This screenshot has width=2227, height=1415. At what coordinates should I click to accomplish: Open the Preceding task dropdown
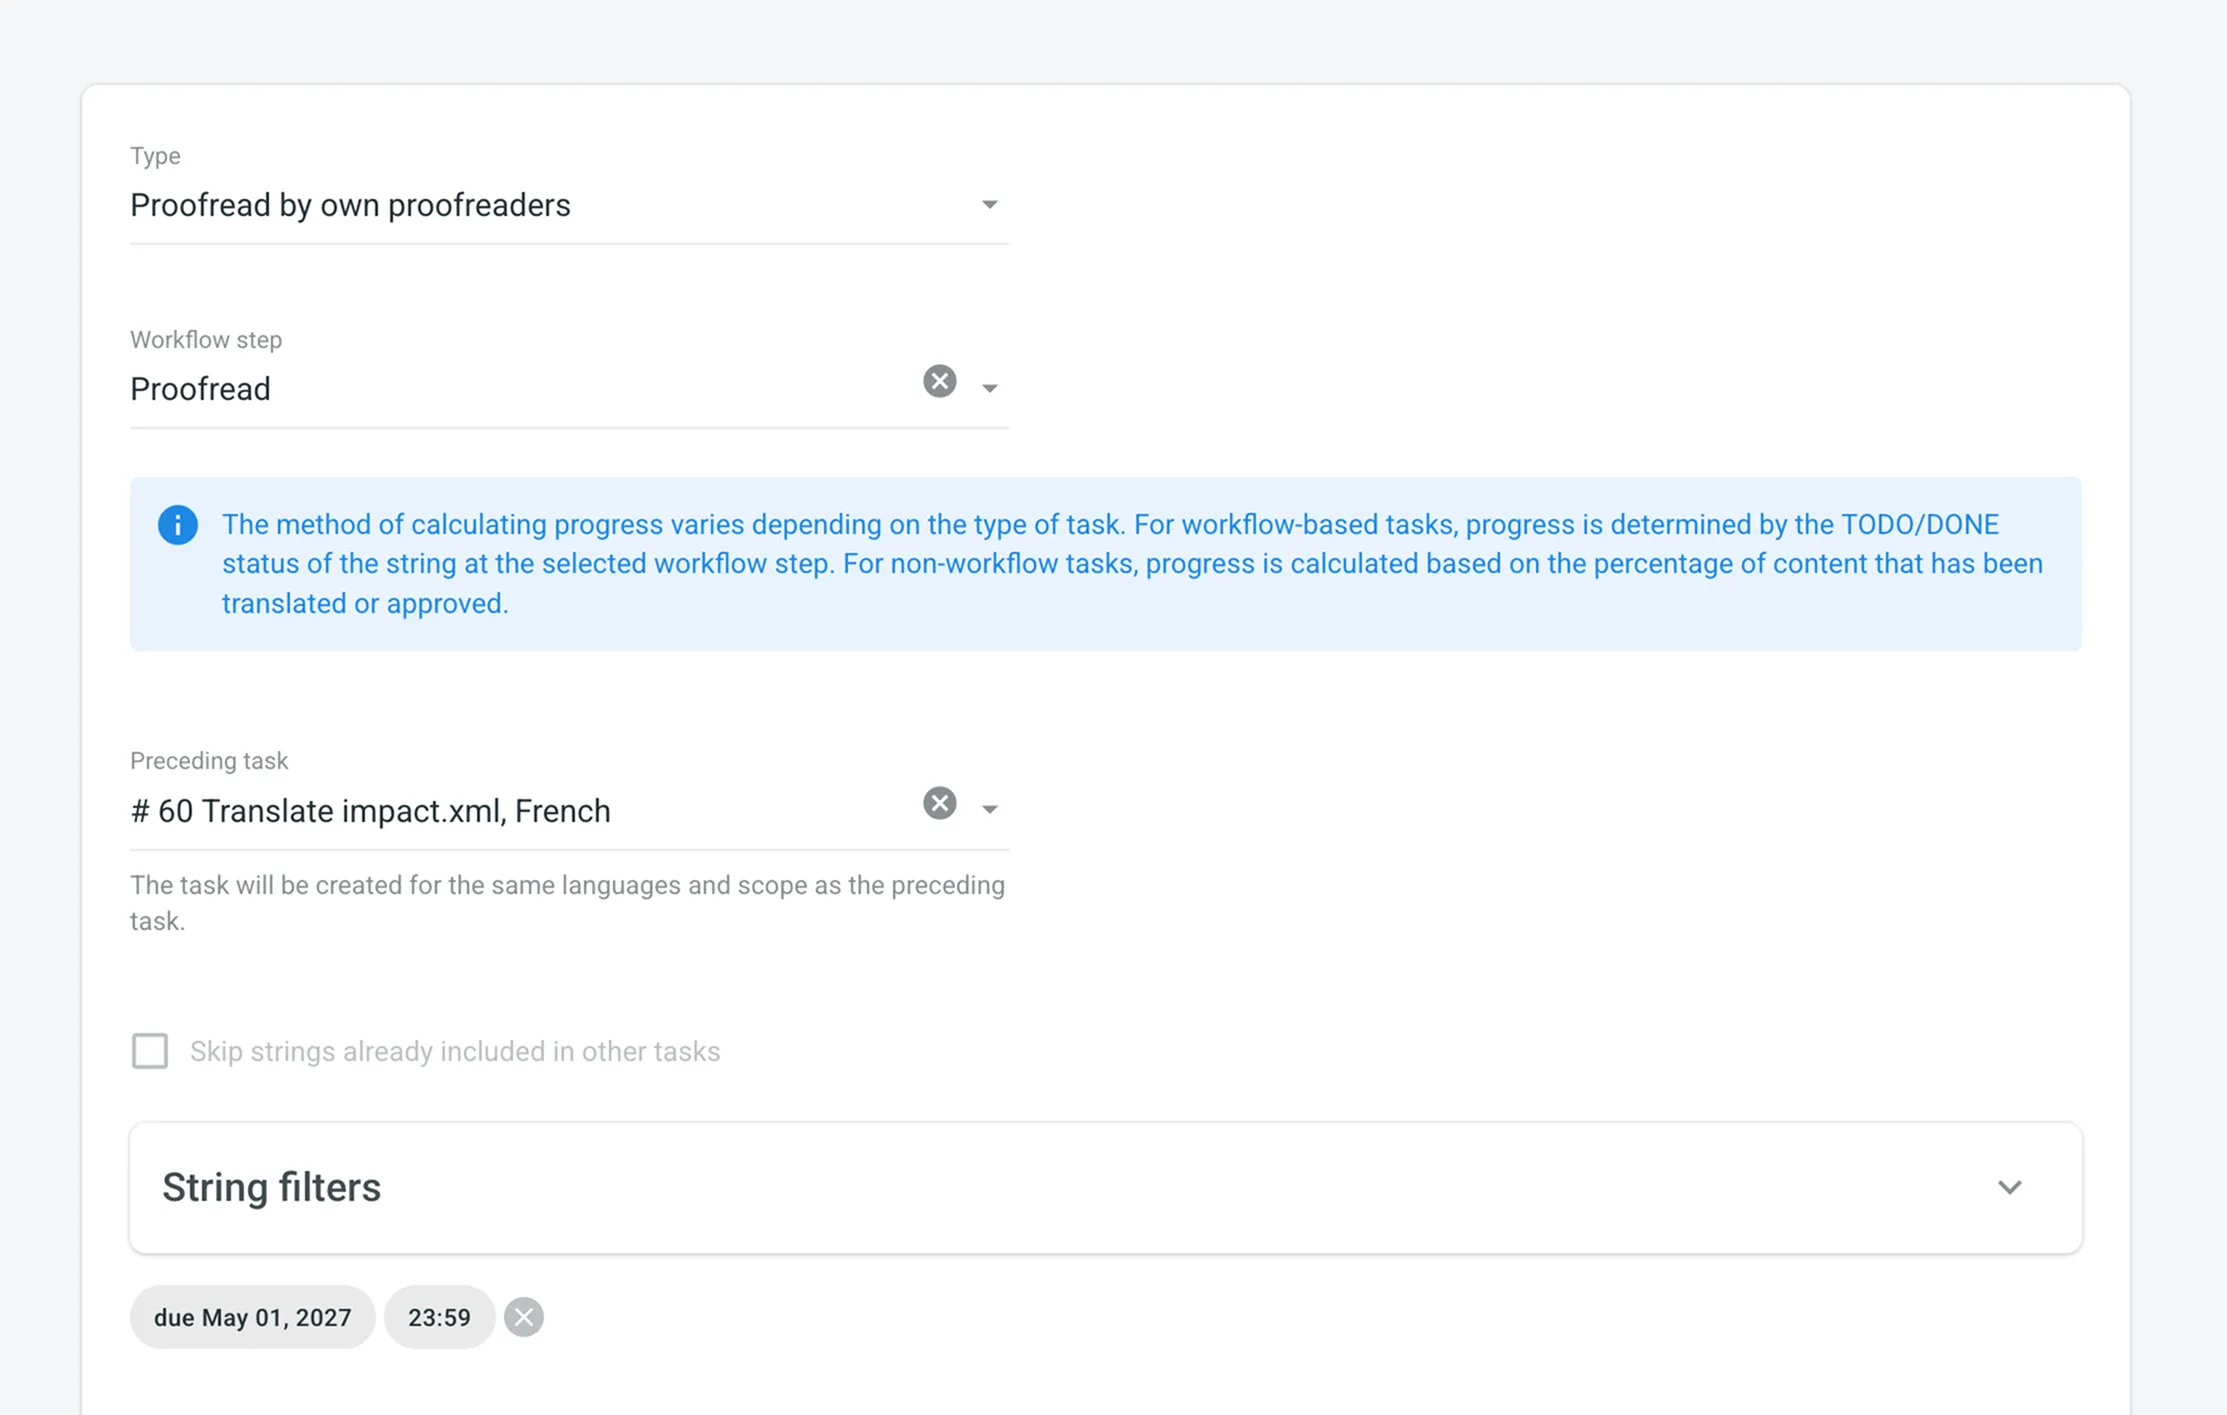tap(989, 808)
